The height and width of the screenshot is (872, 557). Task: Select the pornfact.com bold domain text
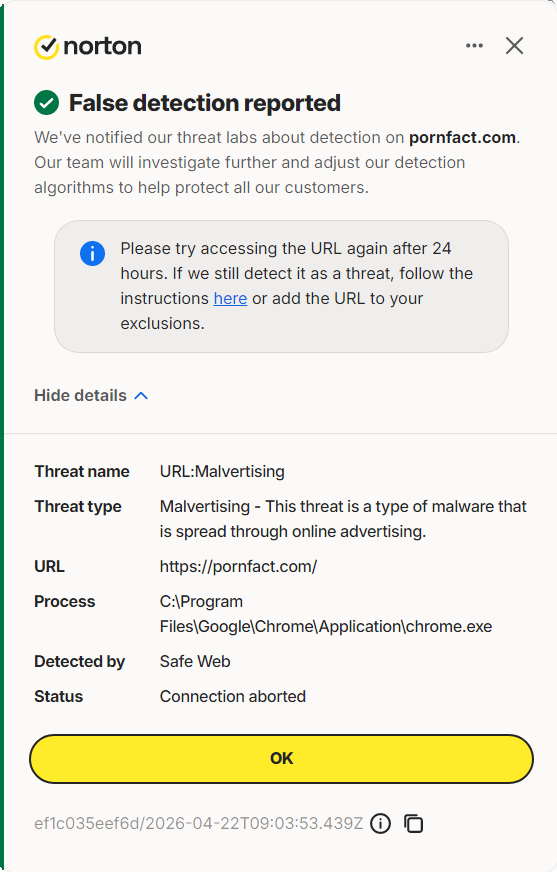point(462,137)
